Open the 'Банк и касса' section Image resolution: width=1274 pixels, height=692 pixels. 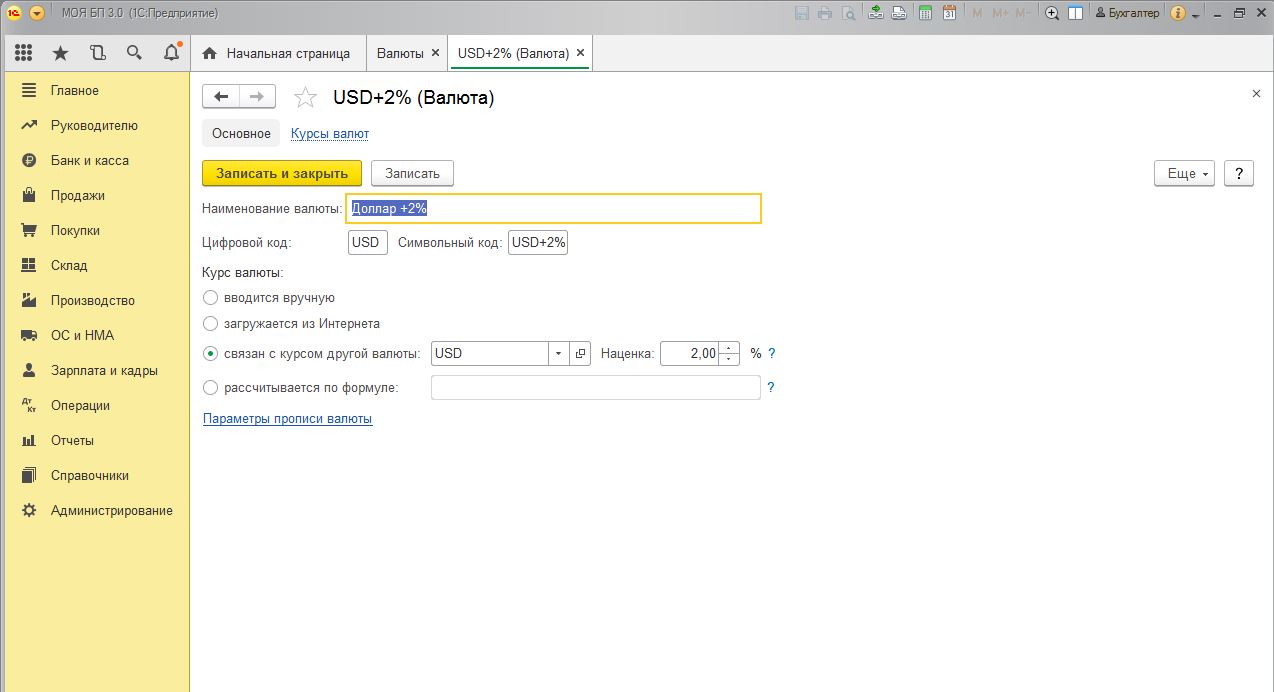coord(89,160)
